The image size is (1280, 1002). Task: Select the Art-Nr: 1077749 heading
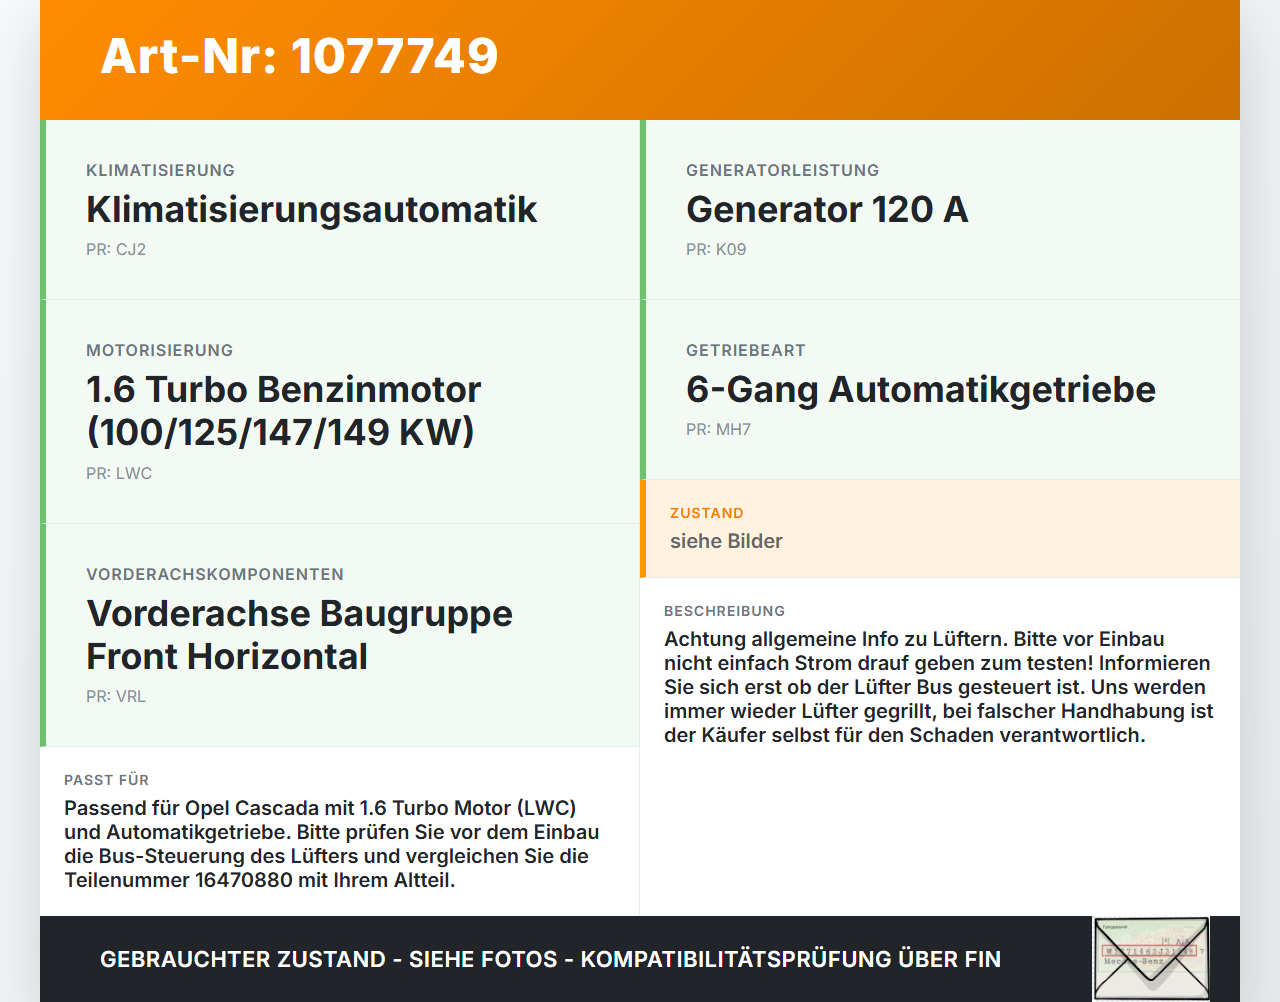[299, 56]
